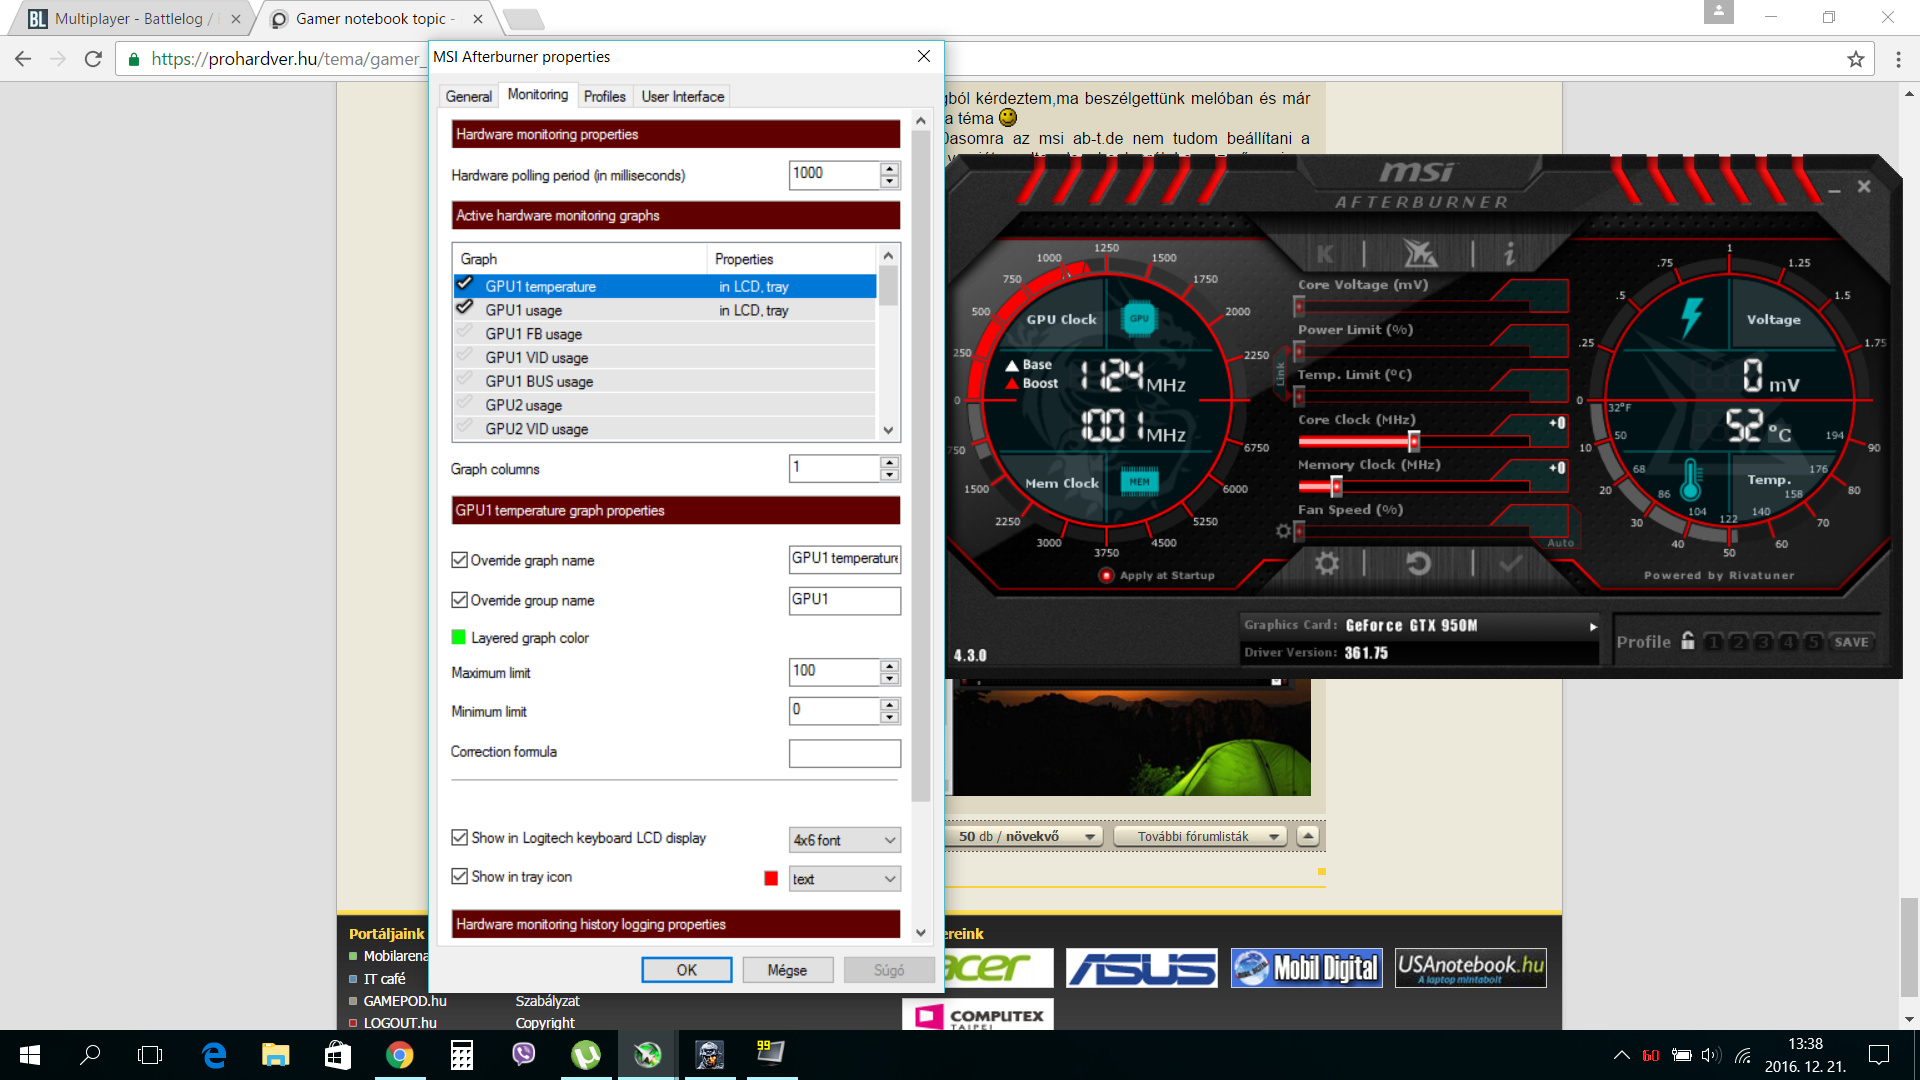
Task: Open the 4x6 font dropdown
Action: click(x=844, y=840)
